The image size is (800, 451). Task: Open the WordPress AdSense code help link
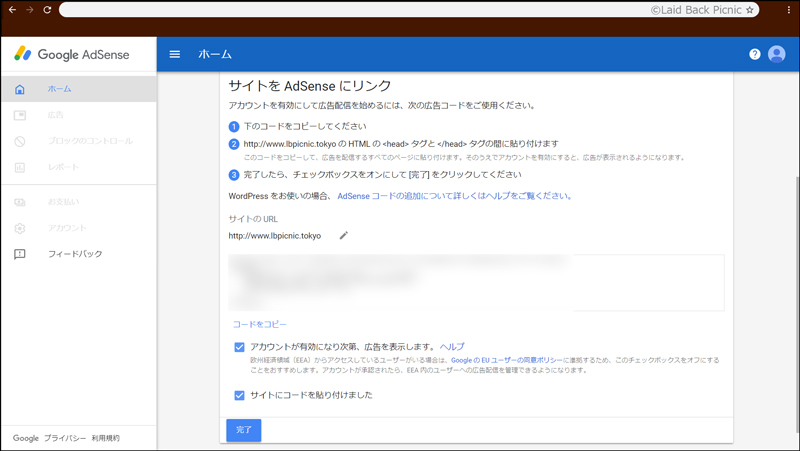pyautogui.click(x=455, y=196)
